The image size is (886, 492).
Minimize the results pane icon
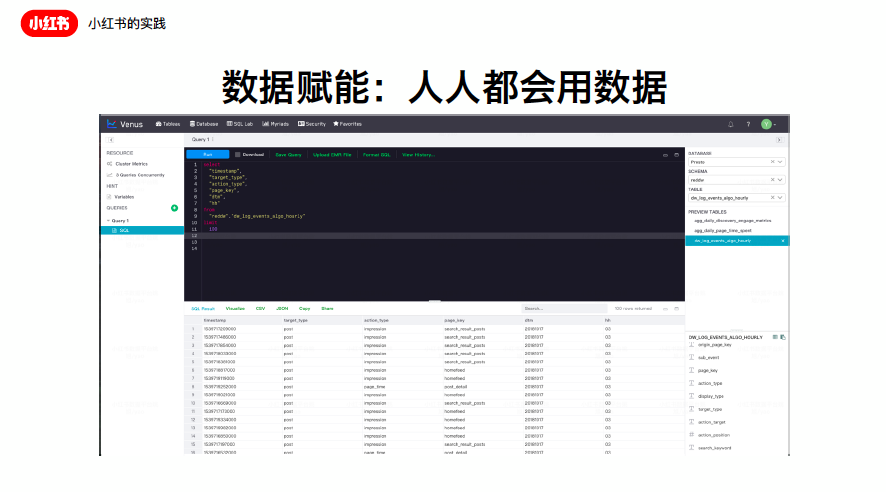point(665,309)
